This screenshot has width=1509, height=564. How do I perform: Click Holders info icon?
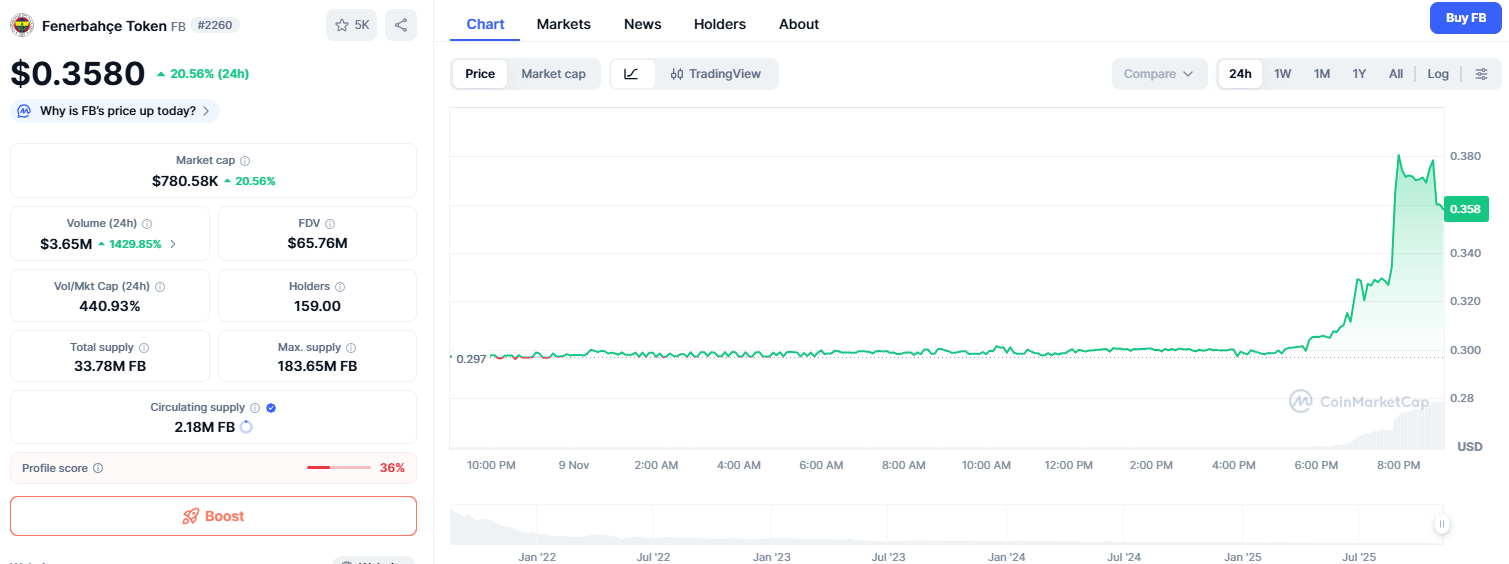(340, 287)
